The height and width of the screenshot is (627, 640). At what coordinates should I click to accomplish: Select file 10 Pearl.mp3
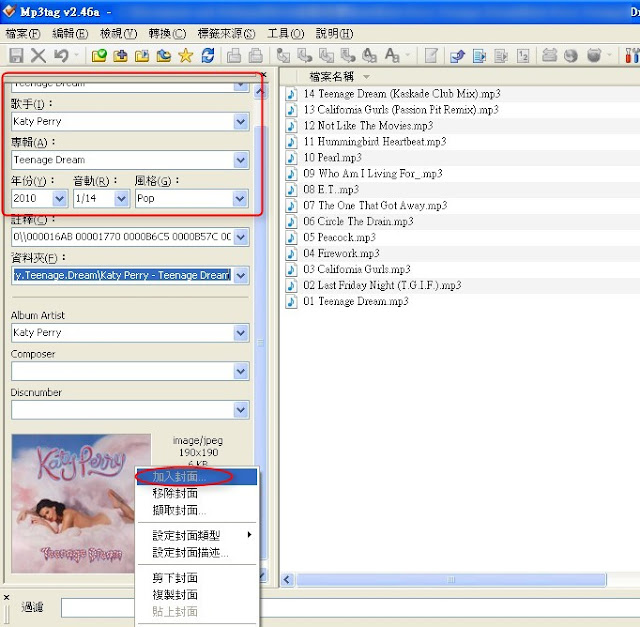coord(332,158)
